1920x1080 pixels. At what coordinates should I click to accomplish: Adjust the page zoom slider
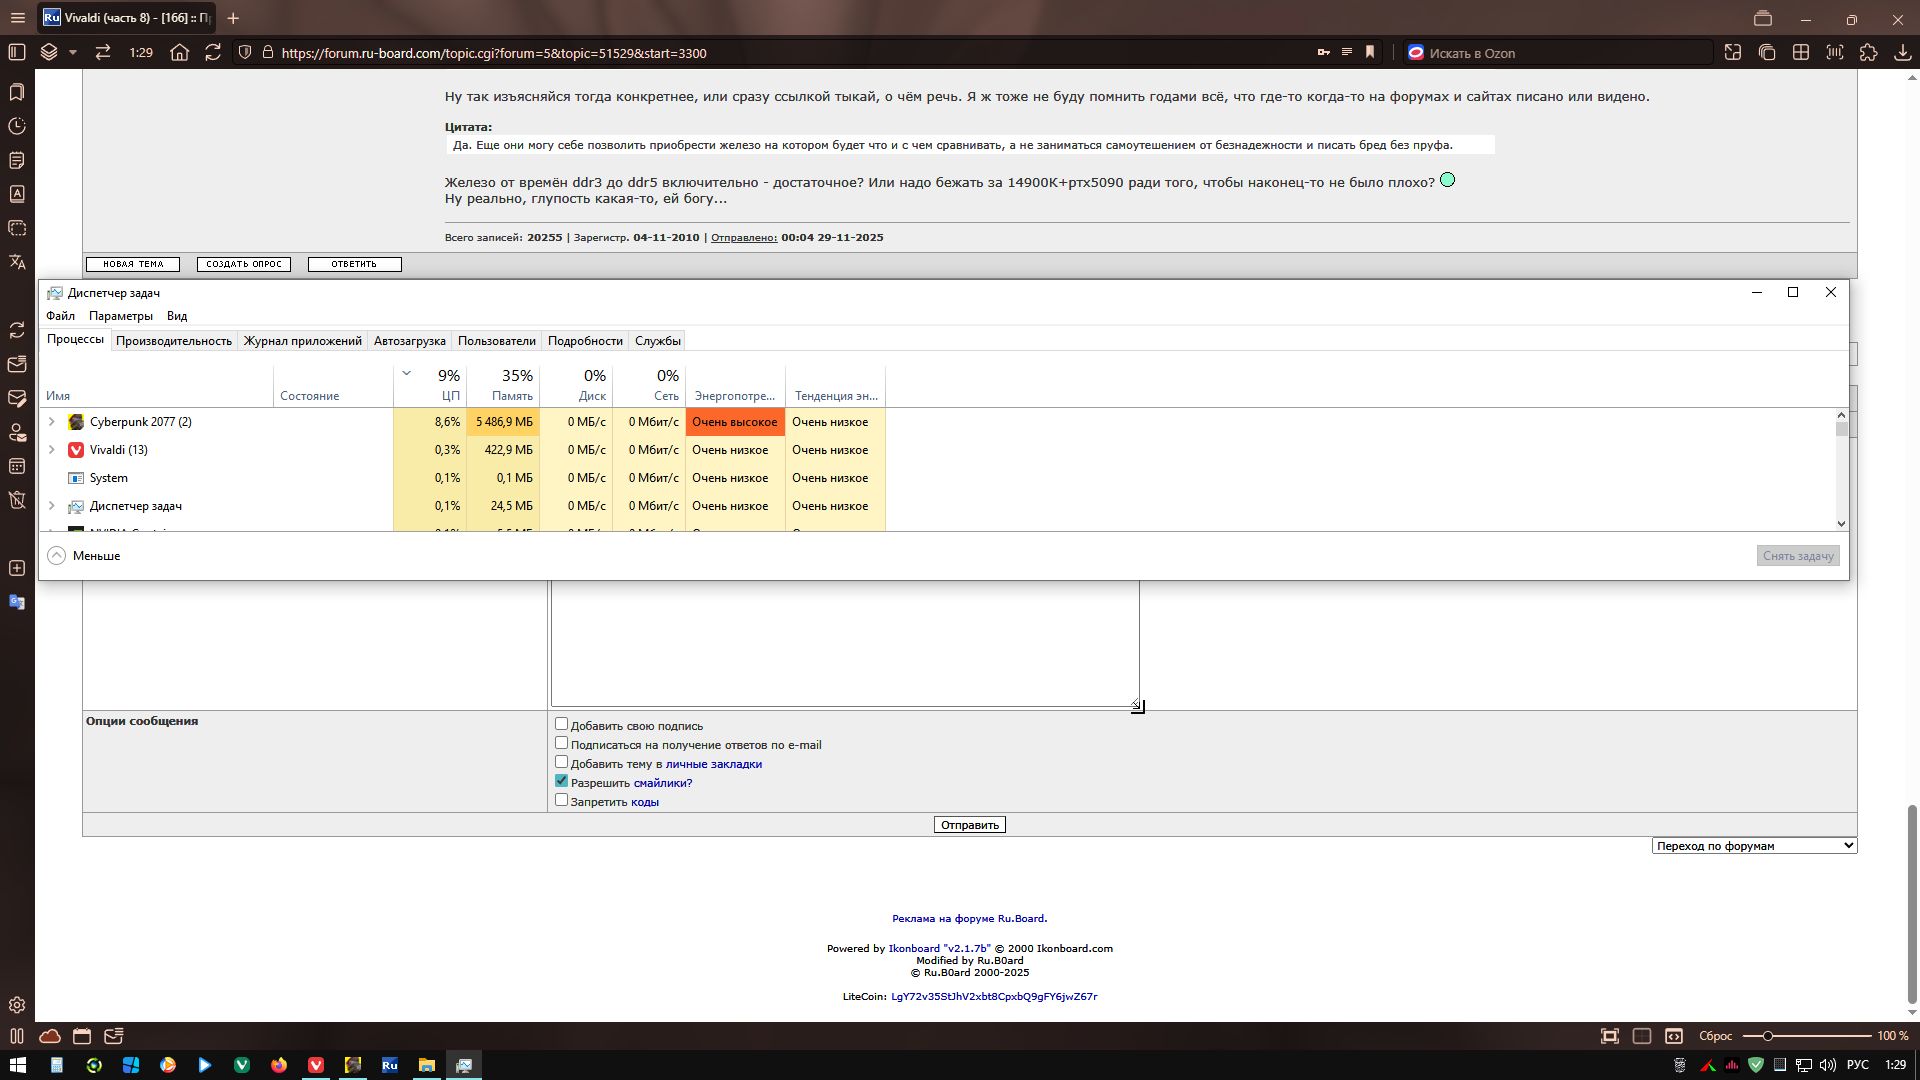coord(1768,1036)
